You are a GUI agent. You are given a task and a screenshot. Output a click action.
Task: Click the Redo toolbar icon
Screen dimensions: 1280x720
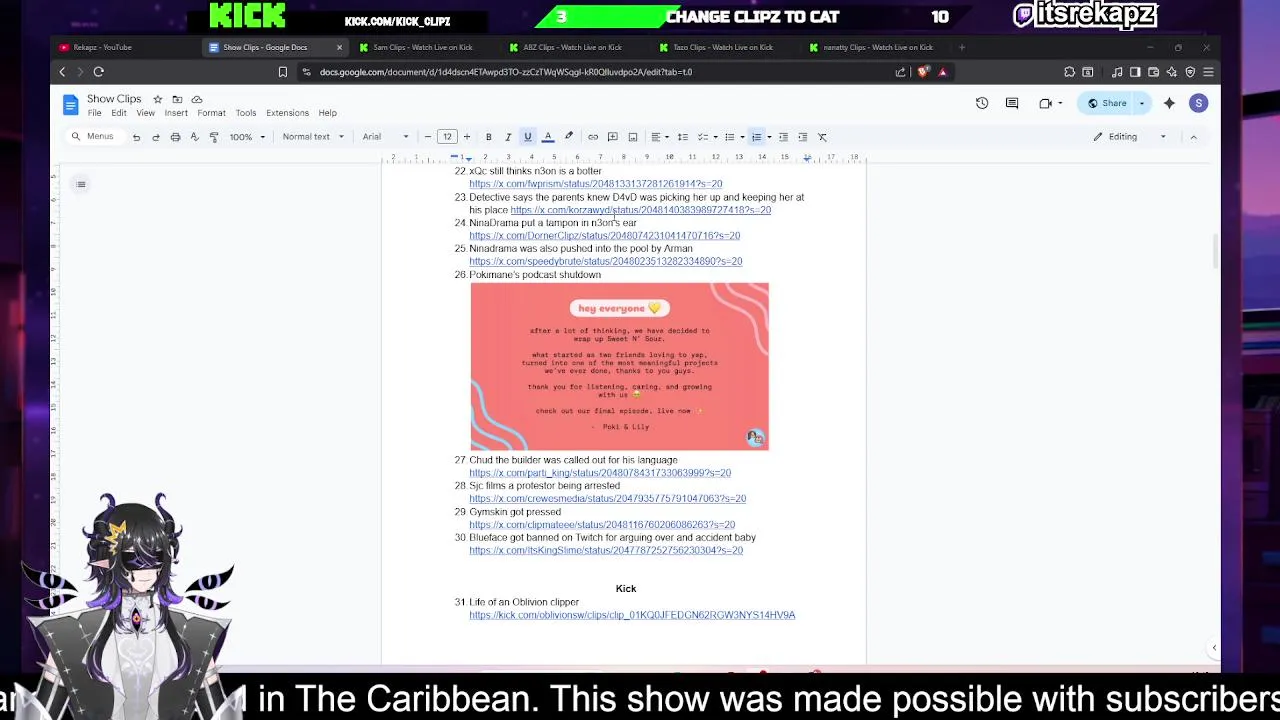156,137
